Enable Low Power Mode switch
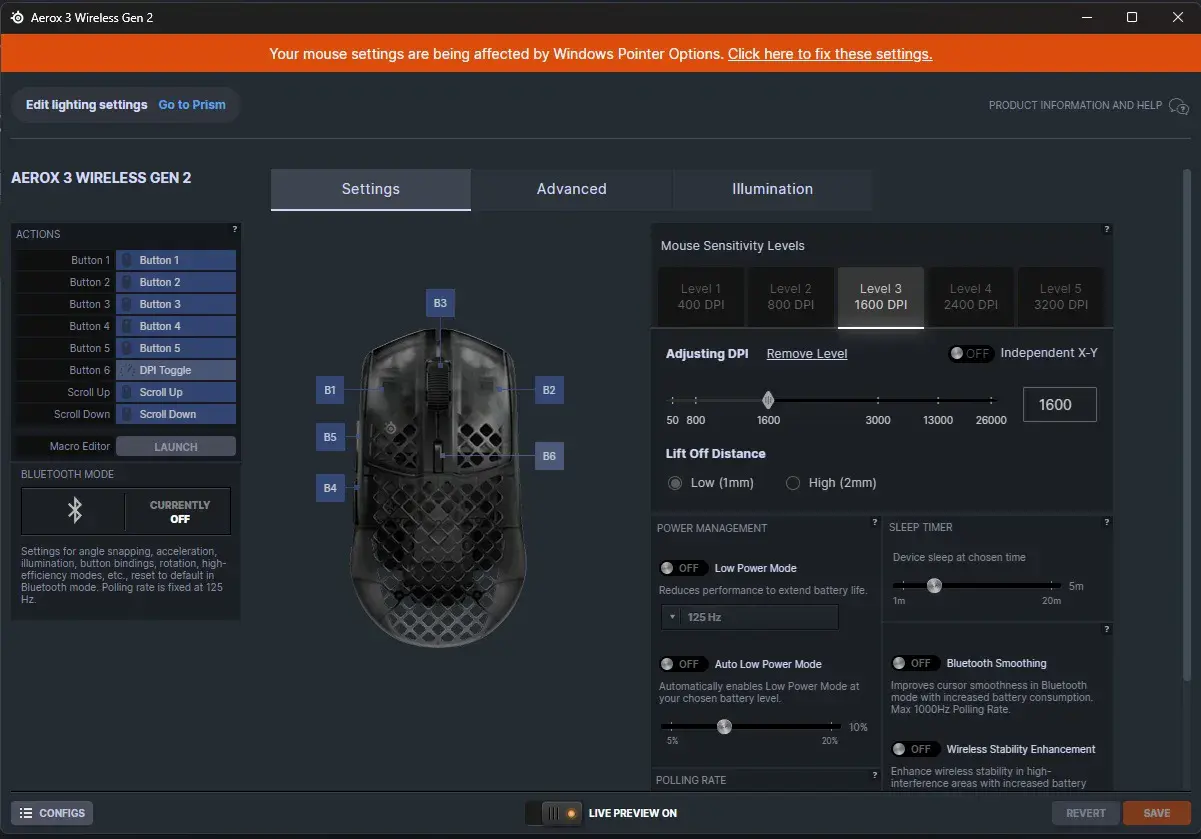 click(682, 568)
